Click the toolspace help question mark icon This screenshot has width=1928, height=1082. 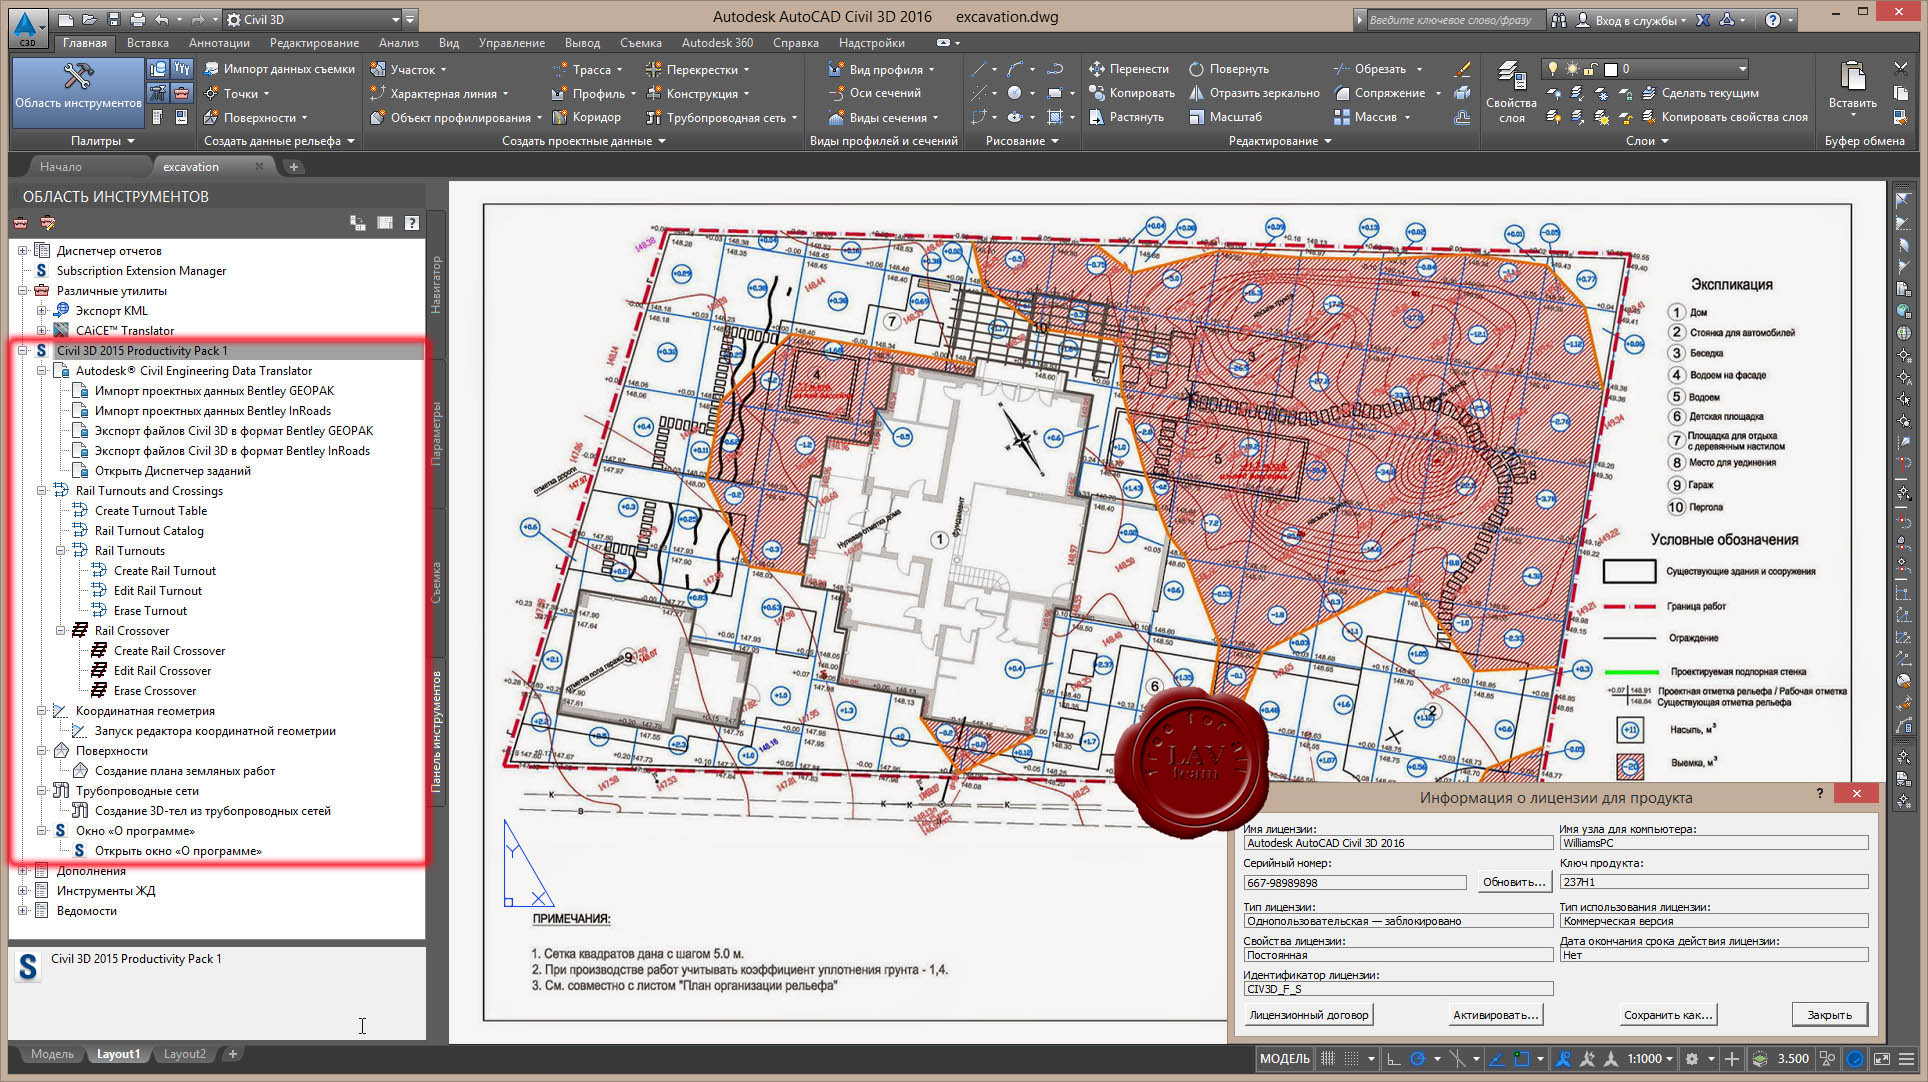point(411,223)
